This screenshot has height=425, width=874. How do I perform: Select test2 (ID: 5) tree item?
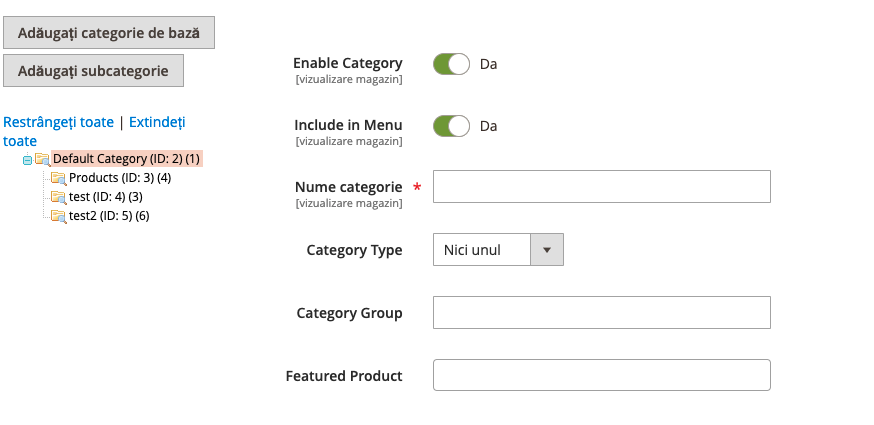point(109,216)
